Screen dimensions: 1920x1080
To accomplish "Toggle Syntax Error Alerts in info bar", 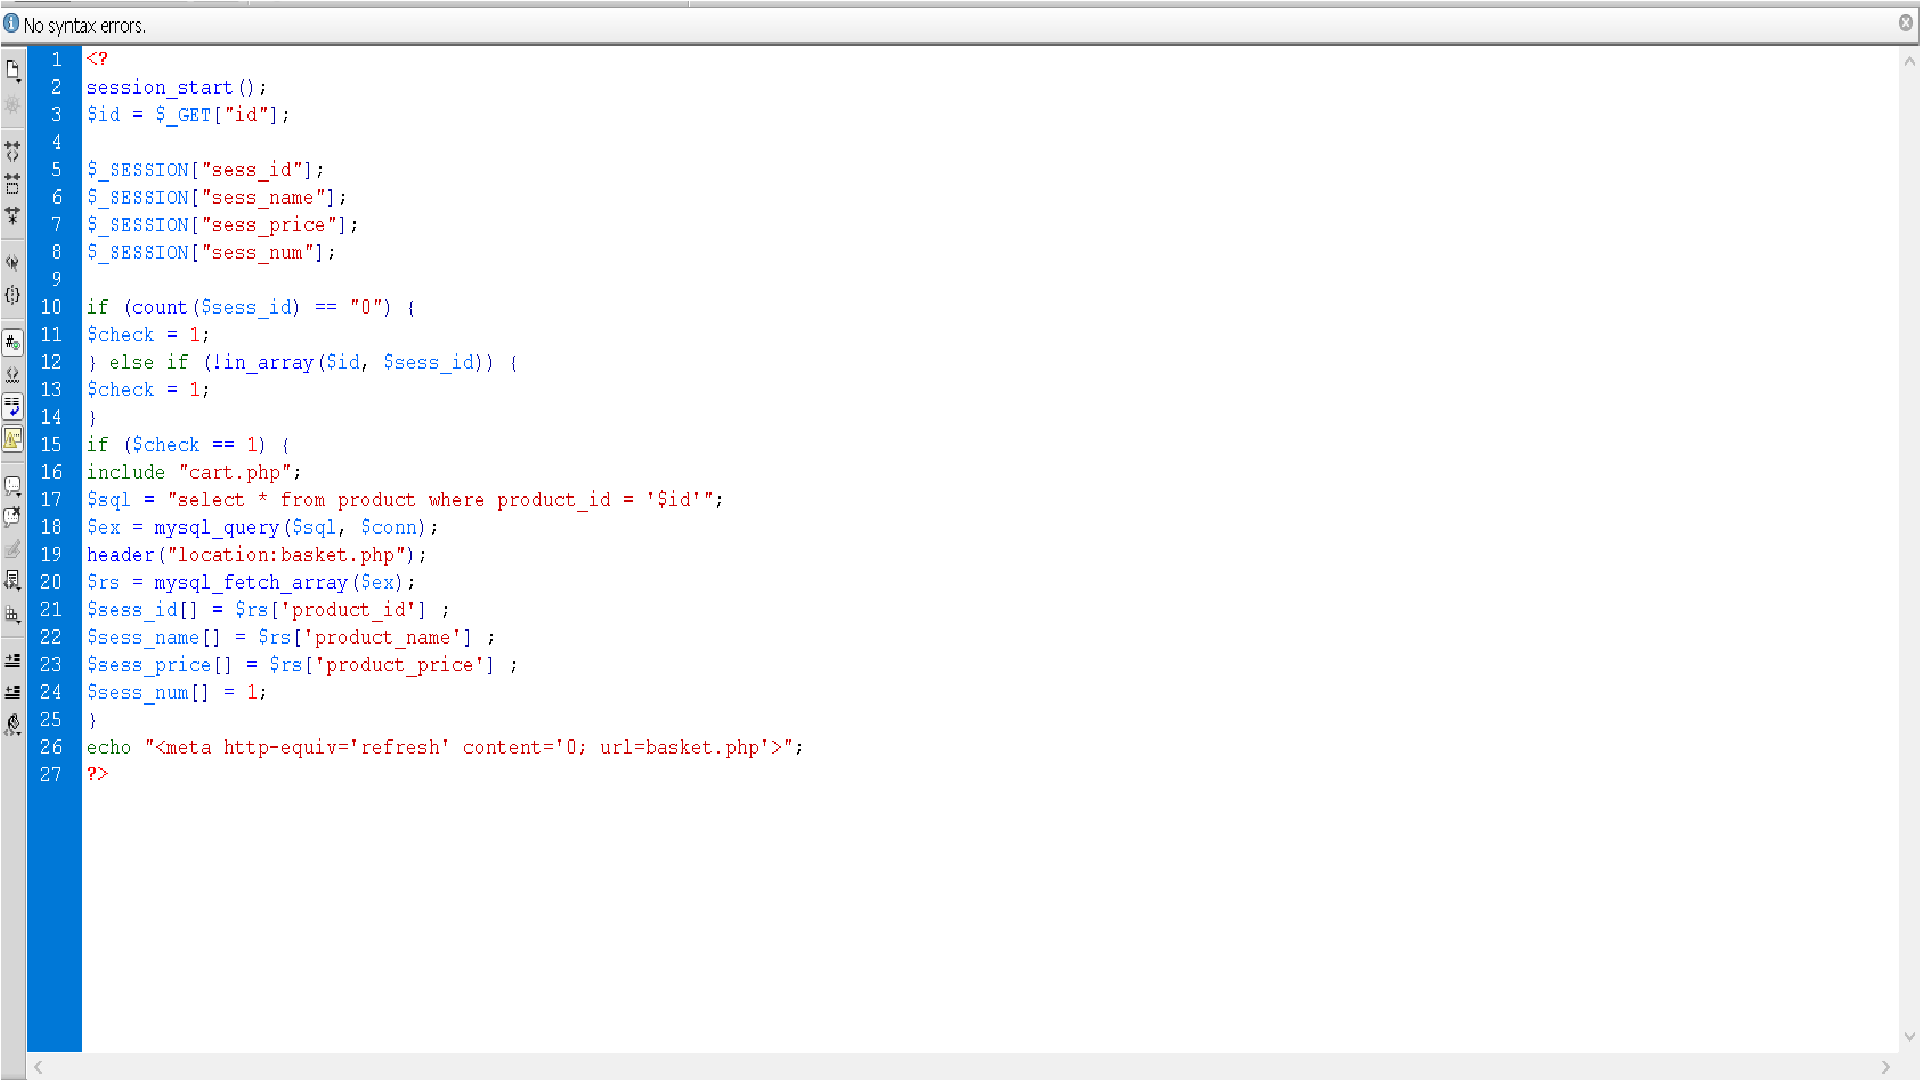I will [13, 438].
